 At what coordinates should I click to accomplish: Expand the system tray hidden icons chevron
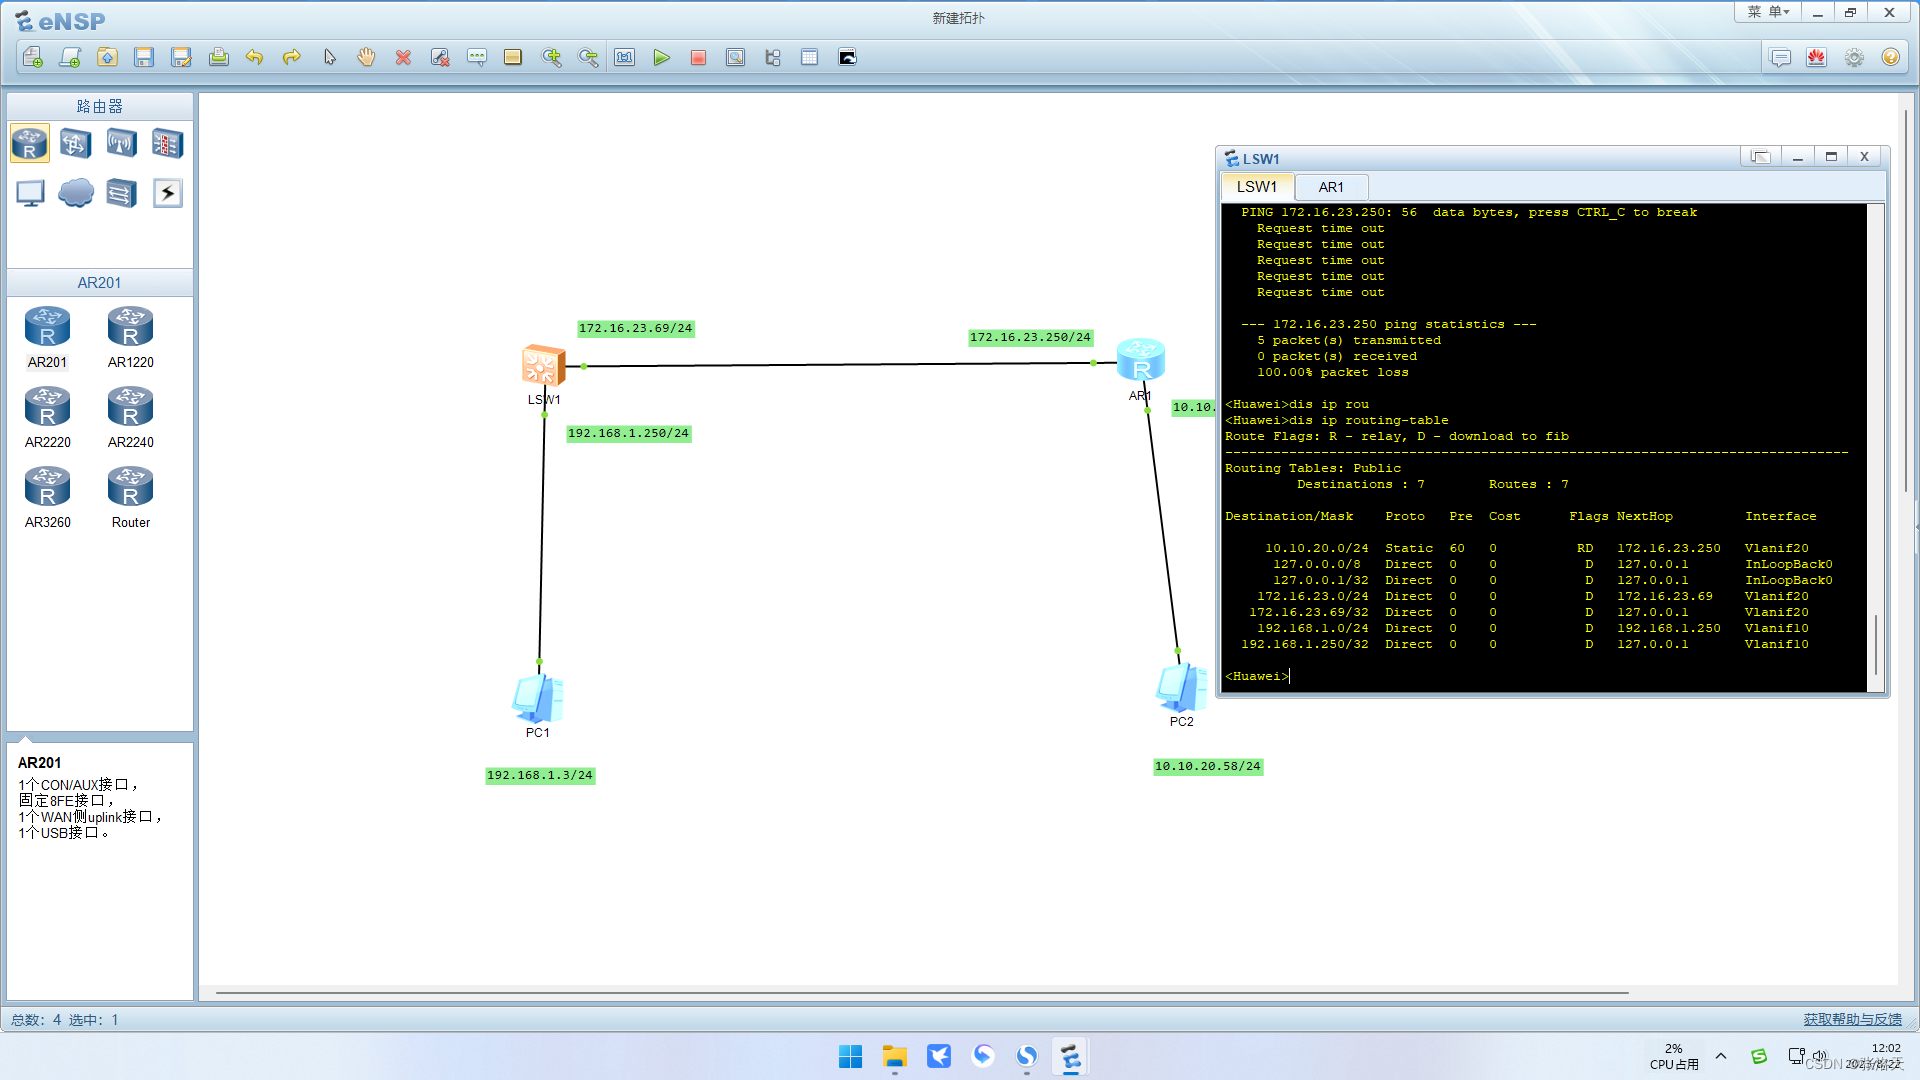(x=1721, y=1056)
